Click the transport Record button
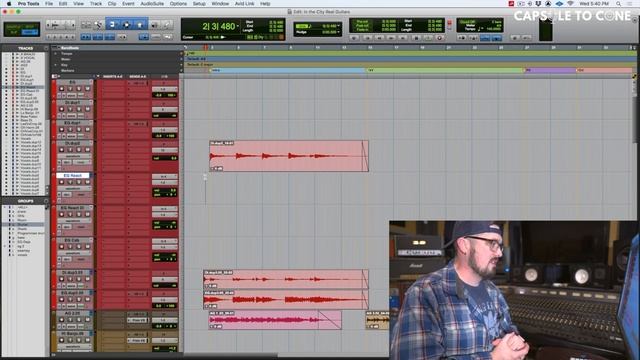This screenshot has width=640, height=360. click(440, 38)
